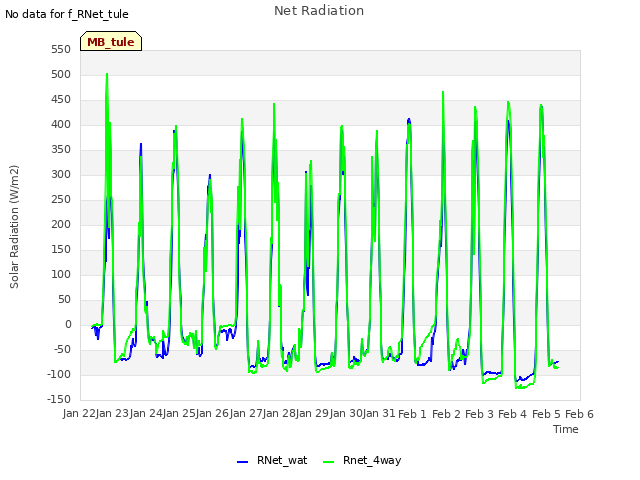Click the 350 y-axis tick label

coord(61,149)
